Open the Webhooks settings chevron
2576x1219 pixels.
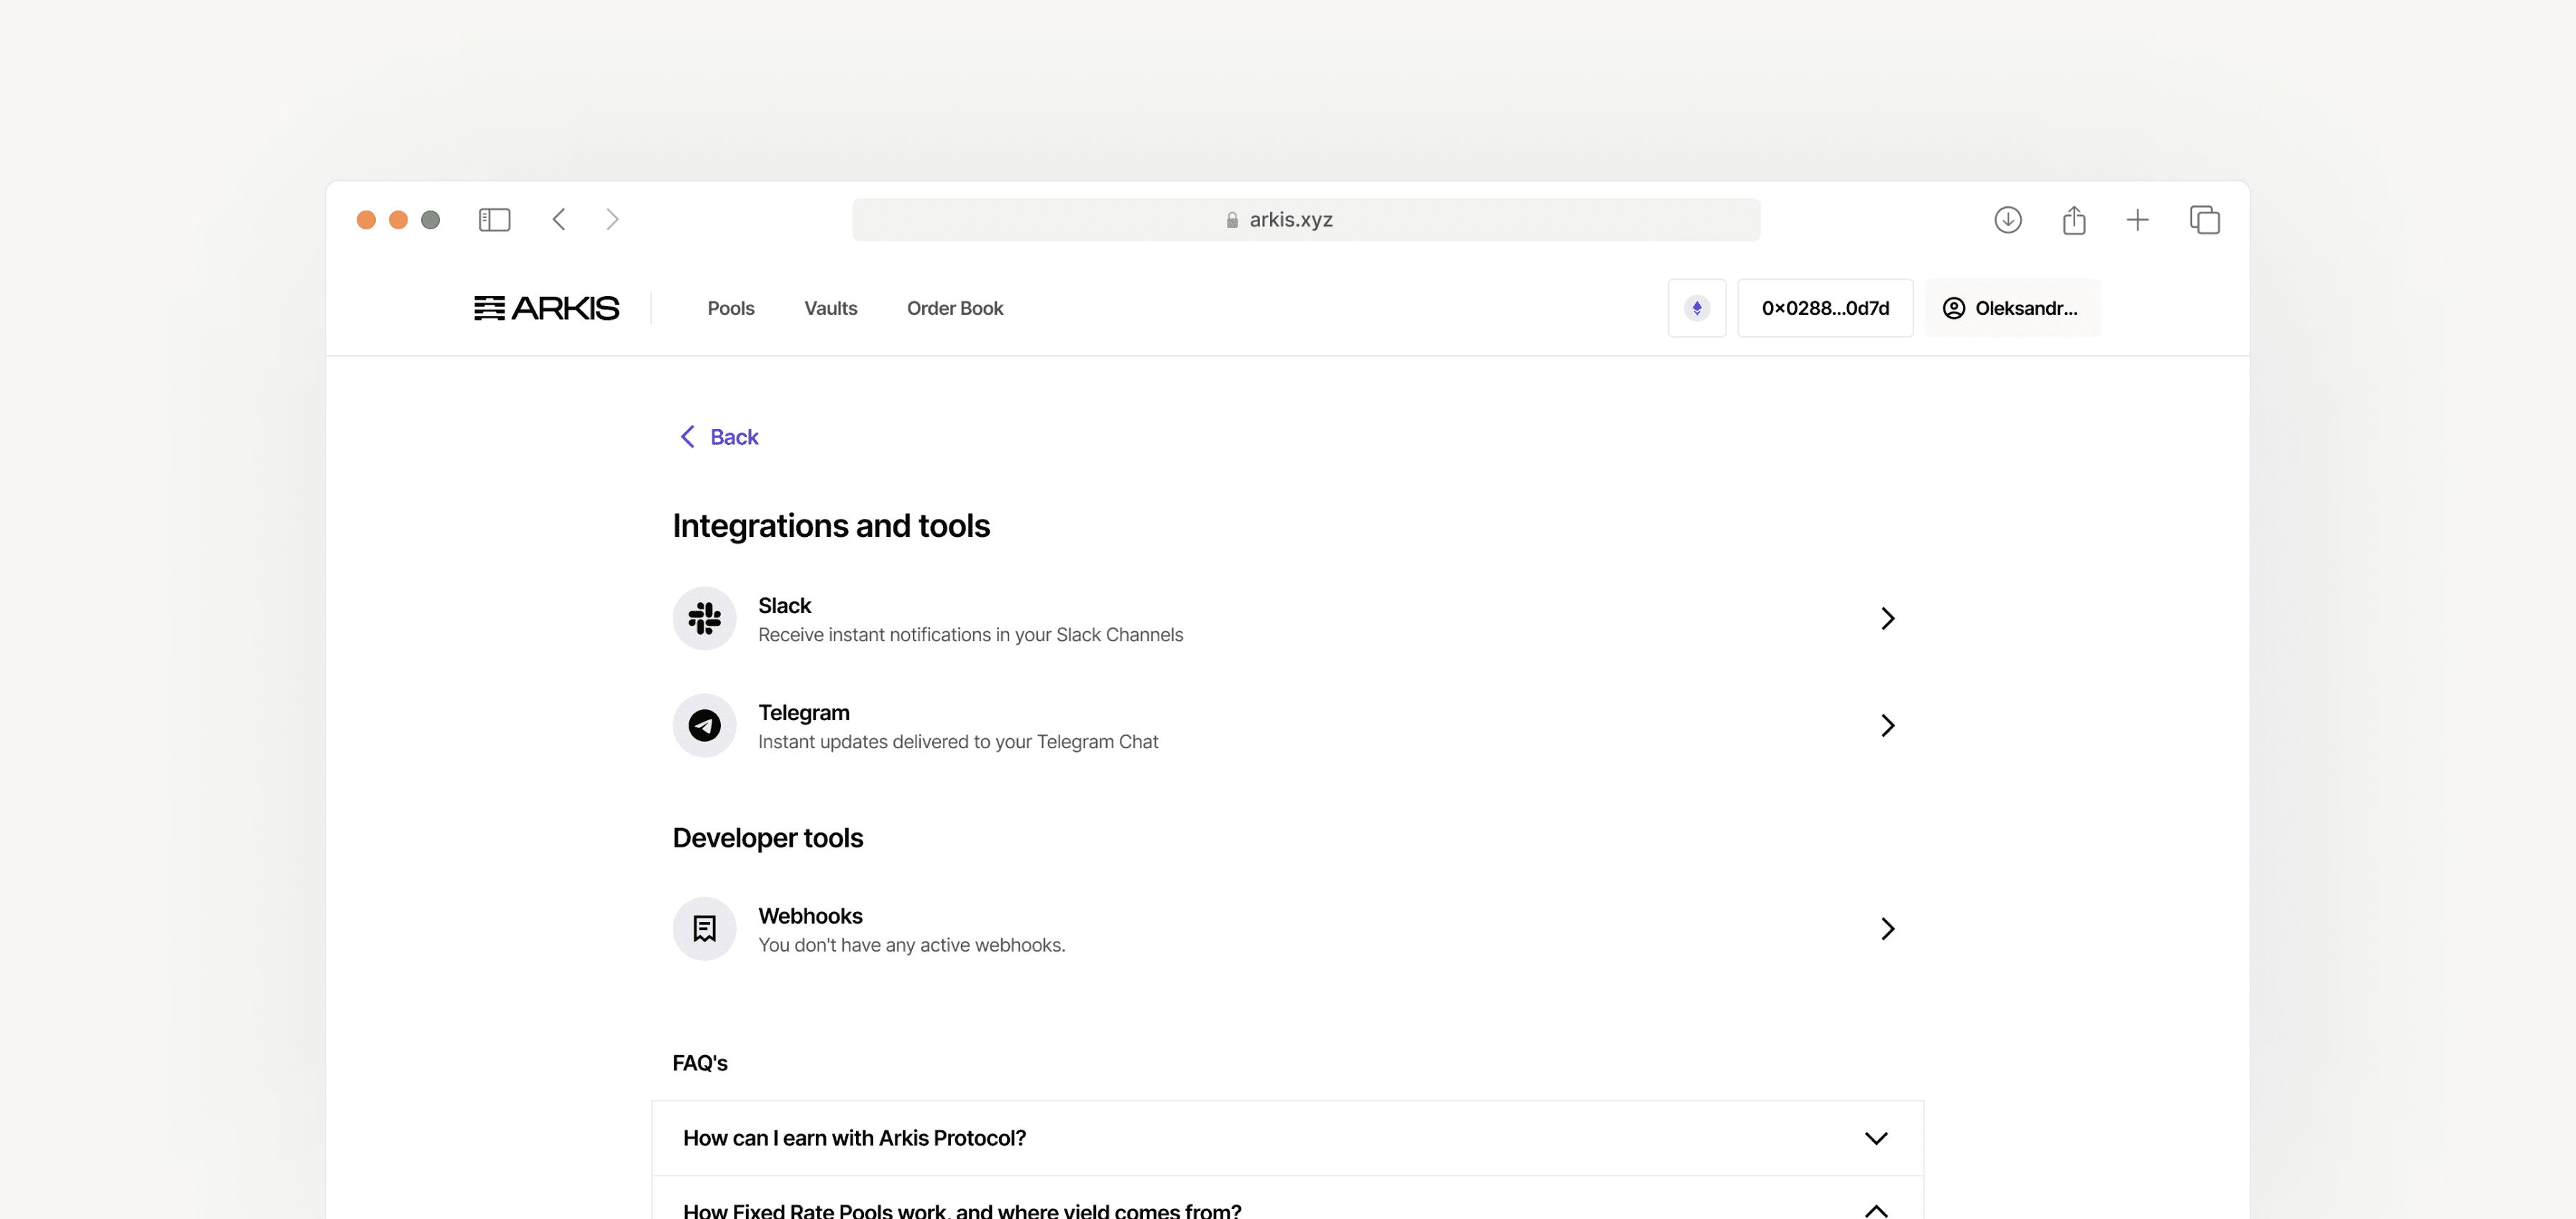coord(1887,929)
